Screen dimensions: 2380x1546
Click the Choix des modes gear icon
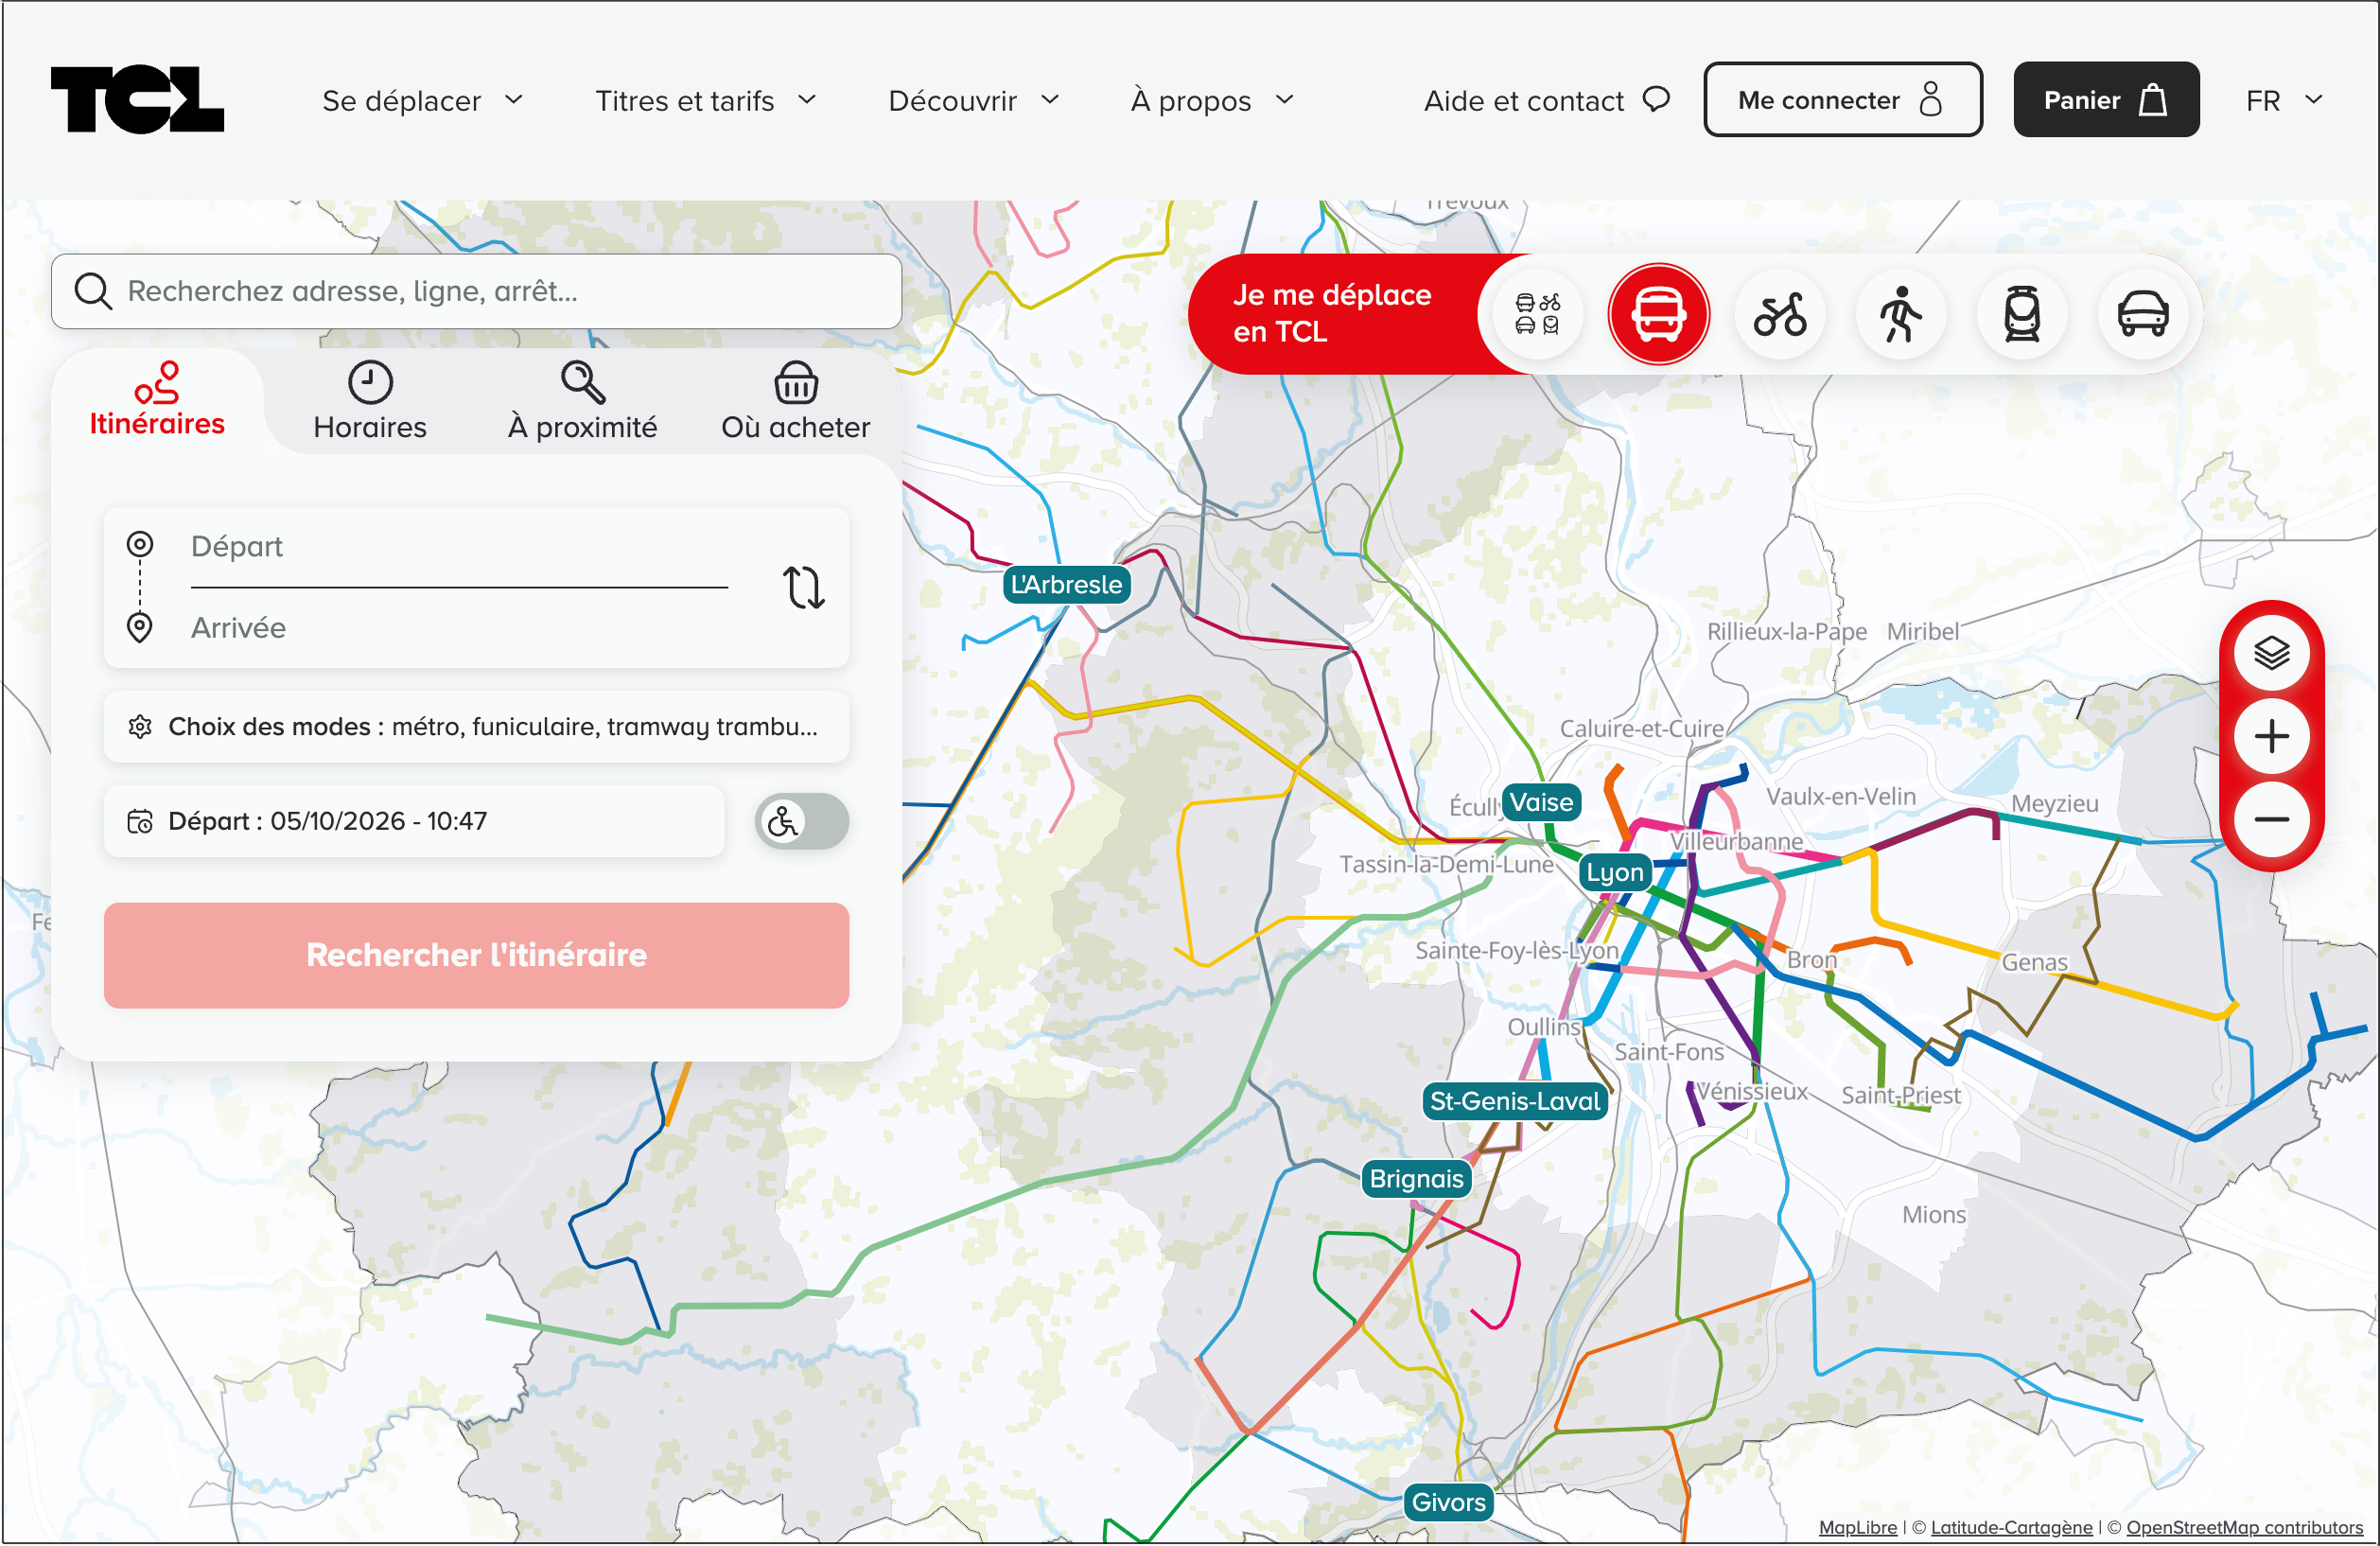[139, 726]
